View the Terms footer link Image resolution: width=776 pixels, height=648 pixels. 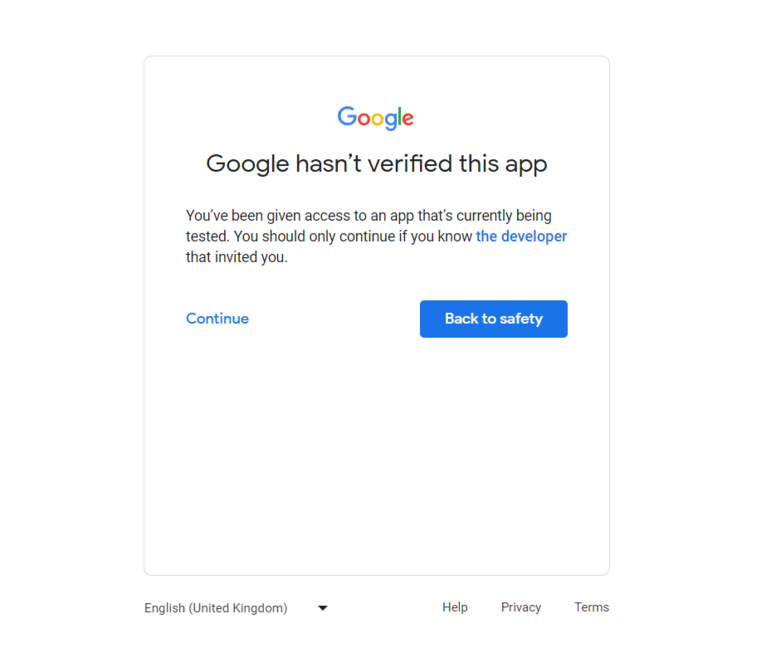[x=591, y=607]
